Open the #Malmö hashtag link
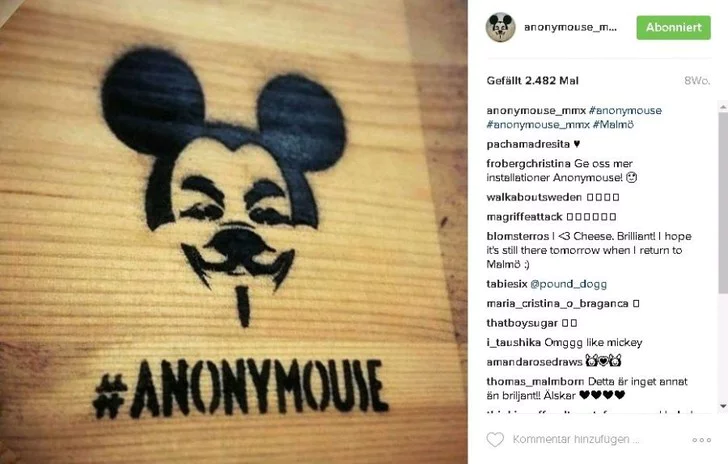The height and width of the screenshot is (464, 728). [x=613, y=124]
